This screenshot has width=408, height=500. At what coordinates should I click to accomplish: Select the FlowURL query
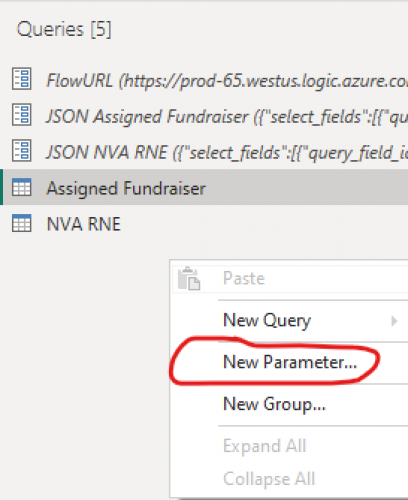click(206, 80)
